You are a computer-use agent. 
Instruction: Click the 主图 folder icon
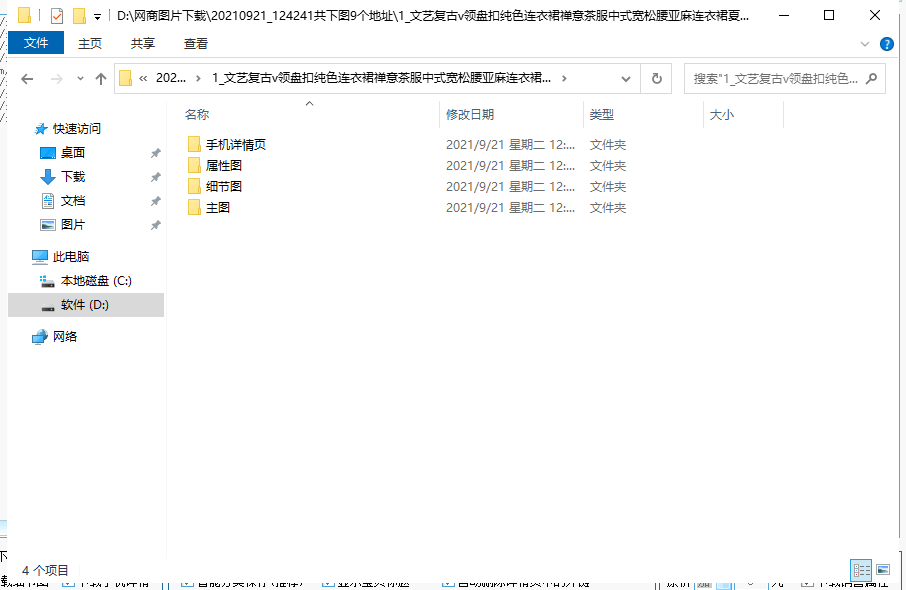[x=193, y=208]
